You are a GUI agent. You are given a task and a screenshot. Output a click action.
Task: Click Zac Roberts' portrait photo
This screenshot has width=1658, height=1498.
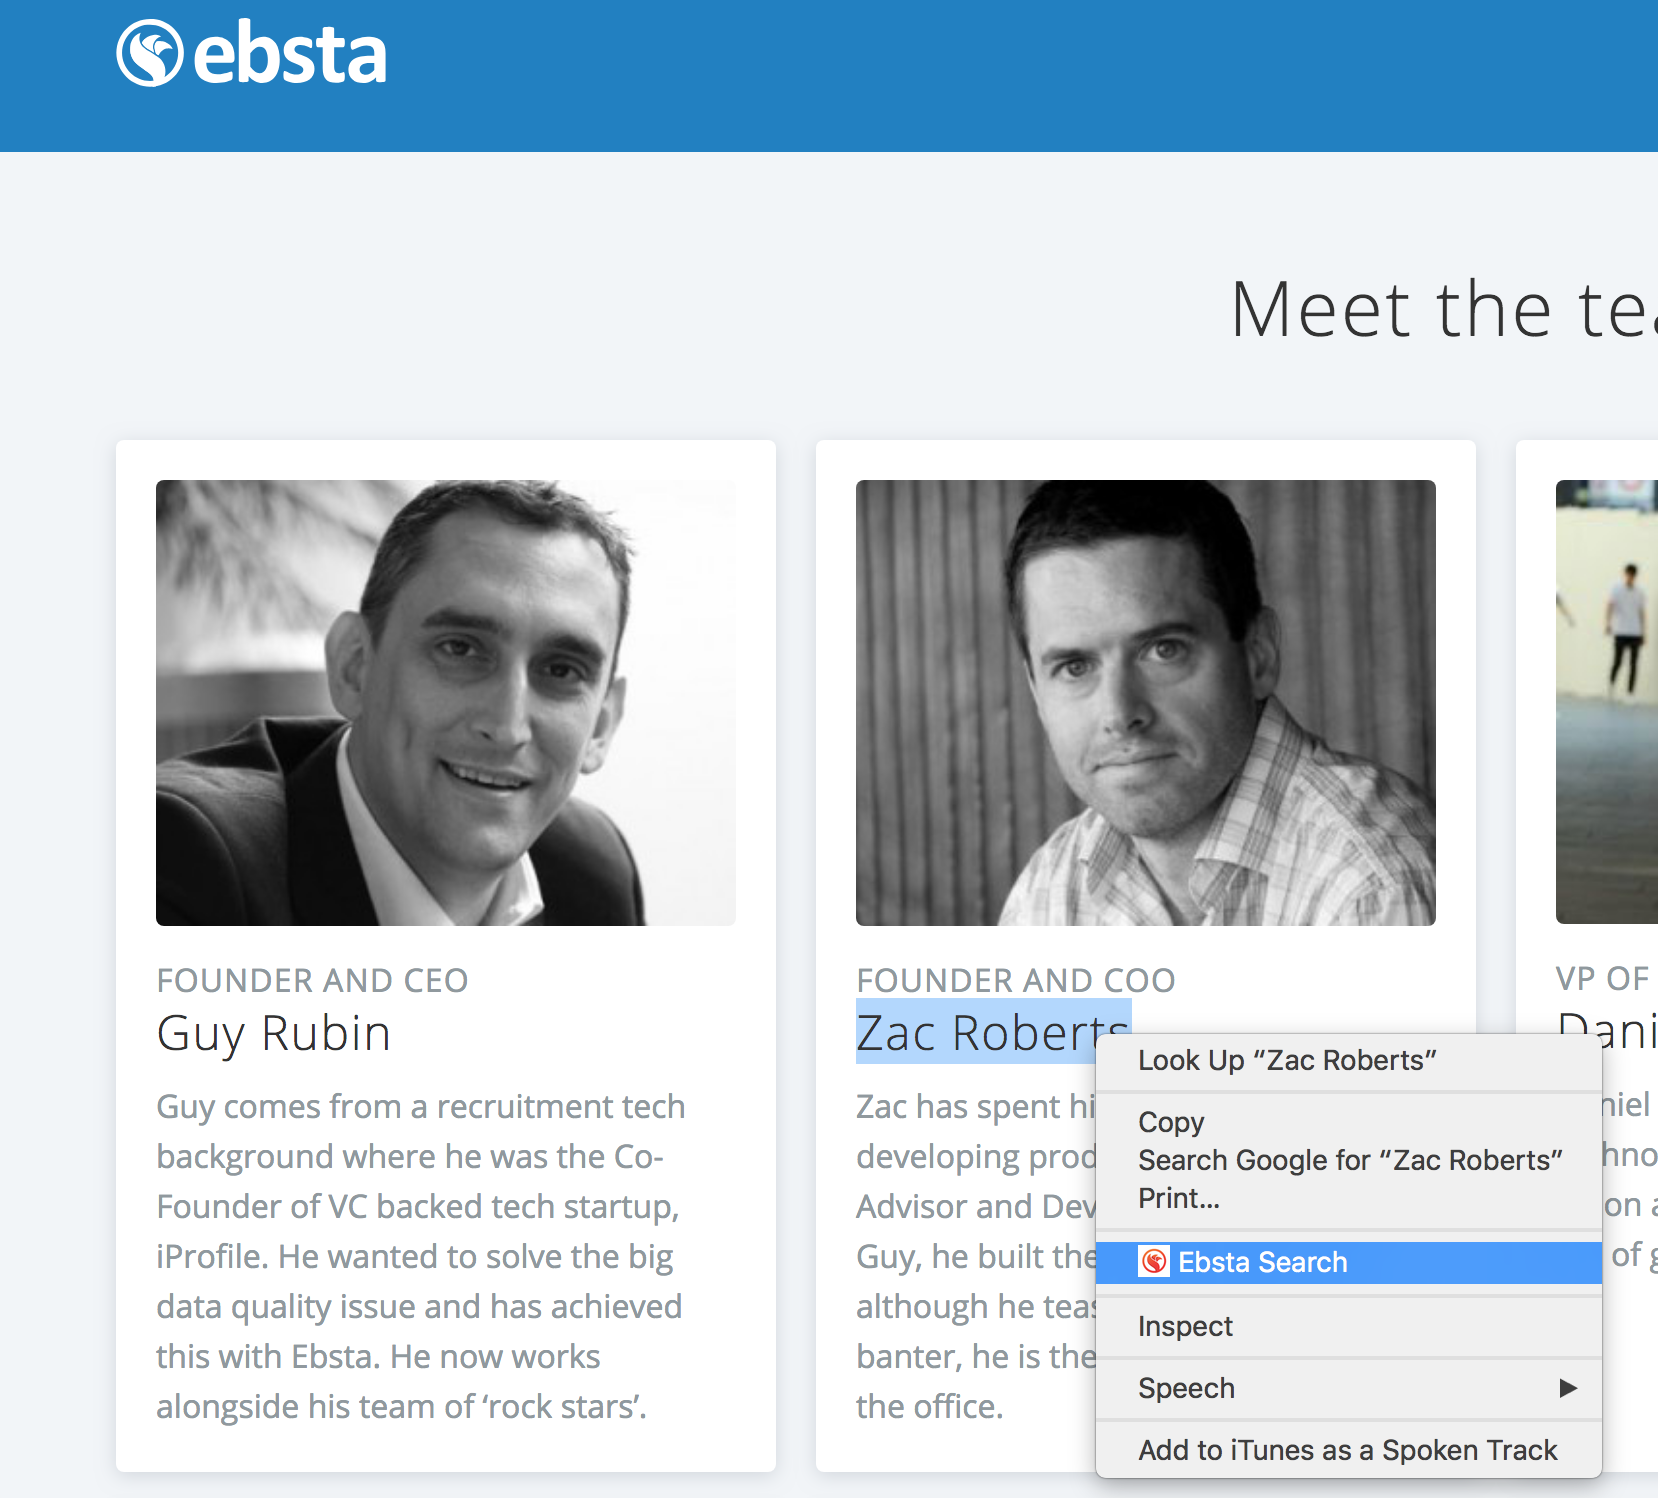[x=1145, y=702]
